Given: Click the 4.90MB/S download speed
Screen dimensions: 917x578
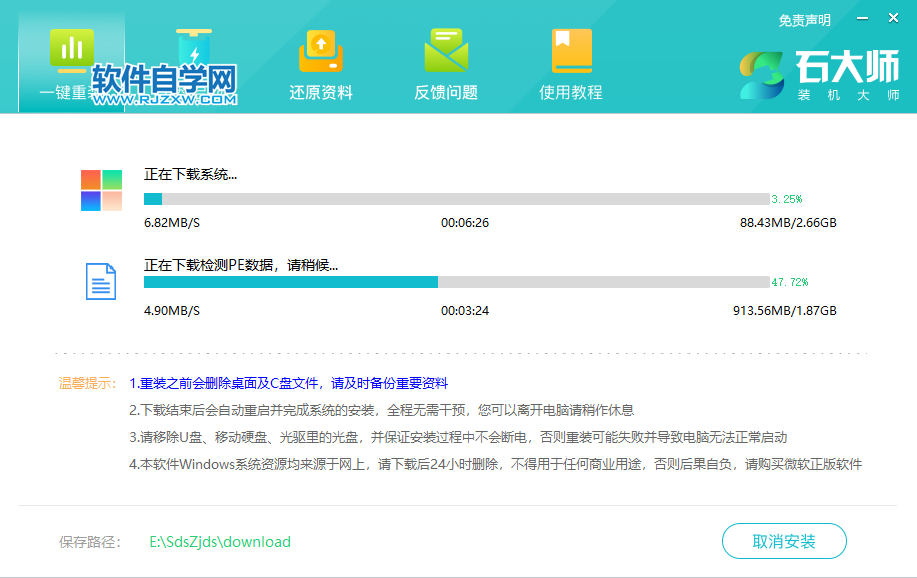Looking at the screenshot, I should 172,311.
